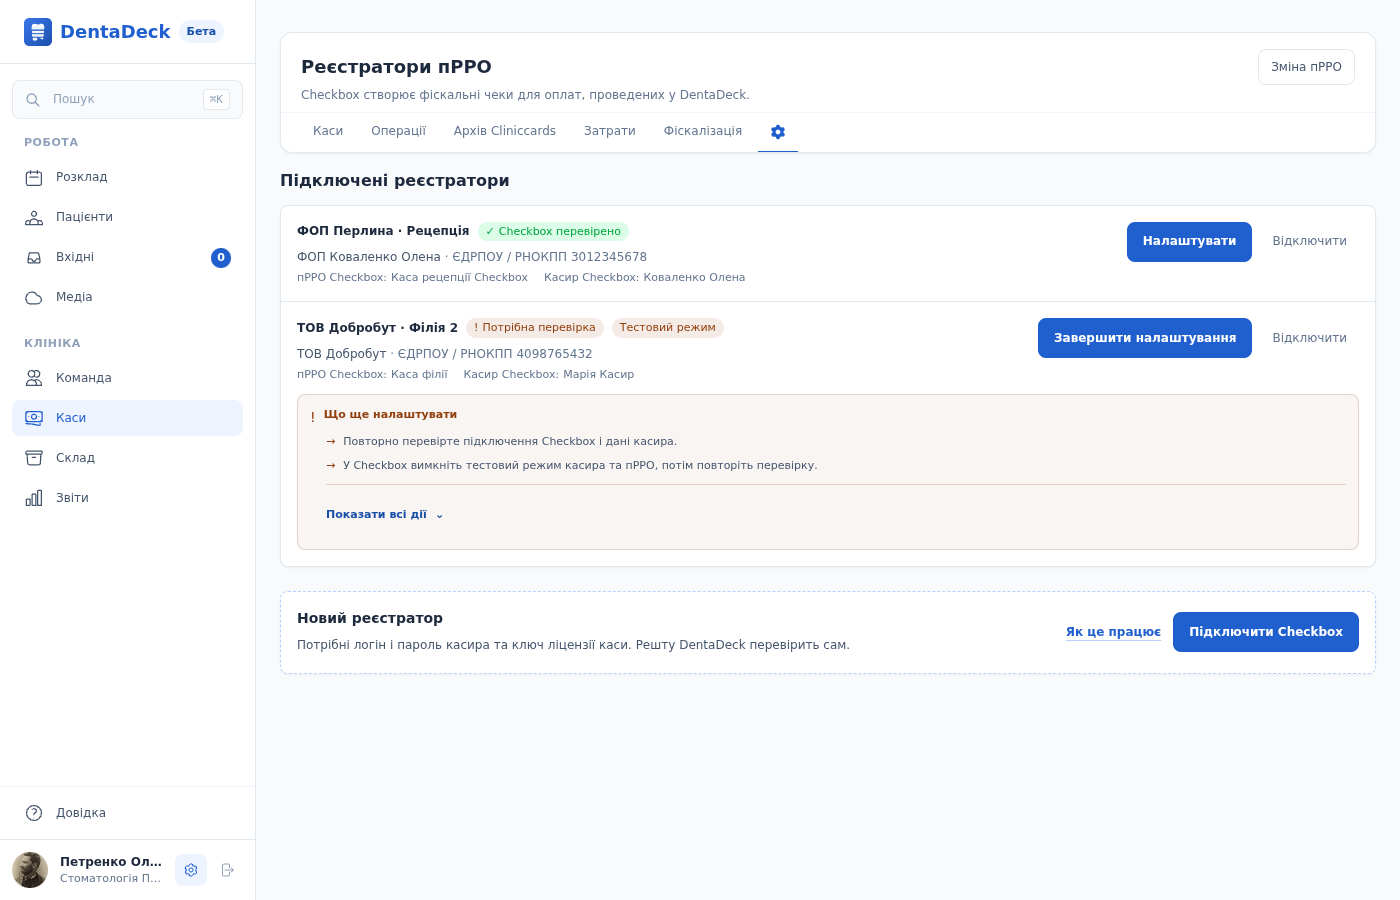1400x900 pixels.
Task: Open Медіа cloud icon in sidebar
Action: [34, 298]
